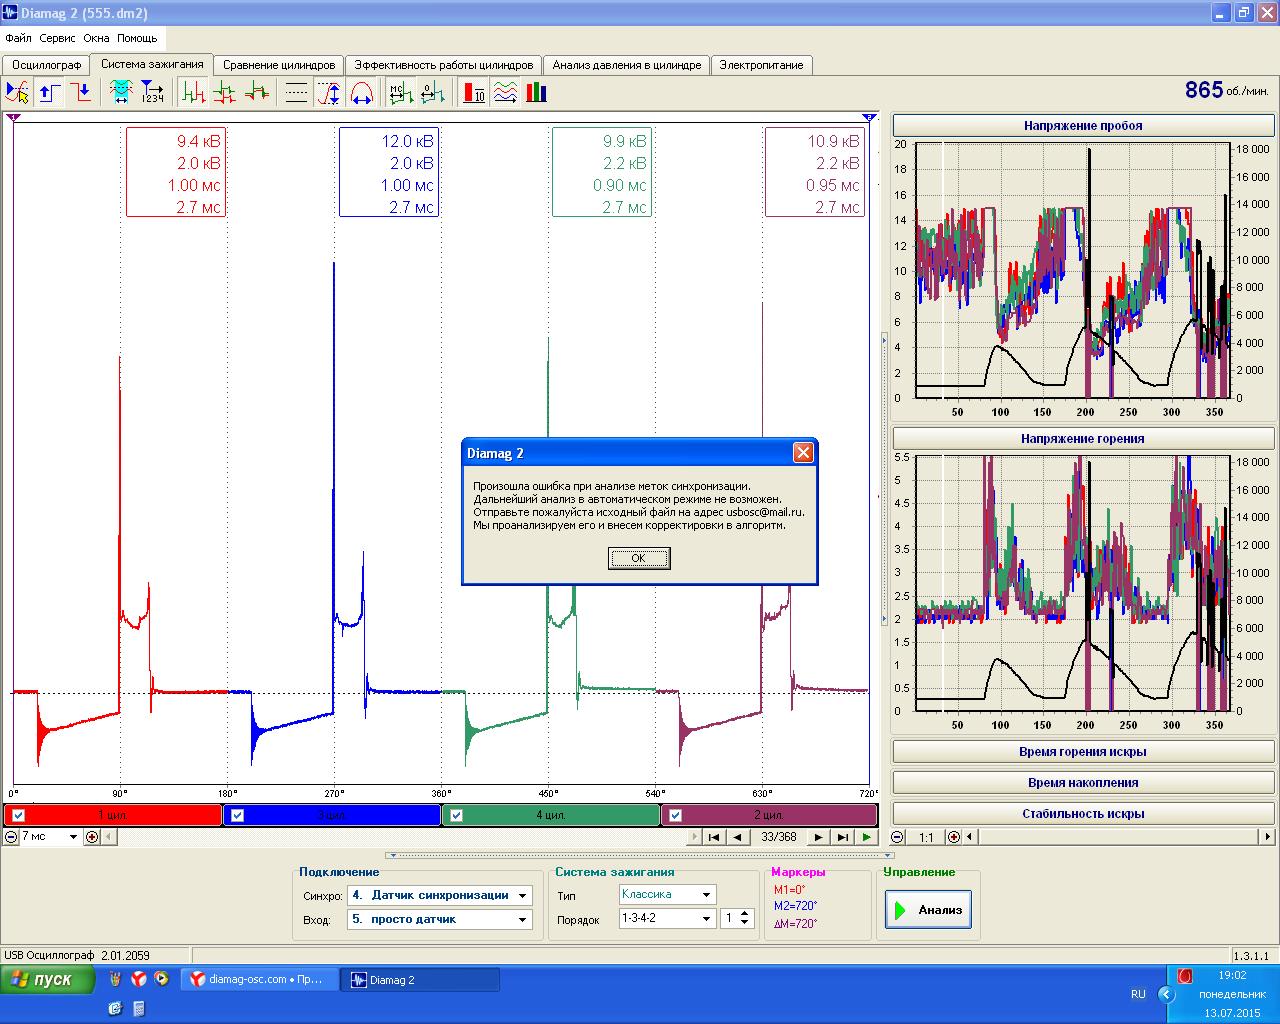This screenshot has height=1024, width=1280.
Task: Select the green sequential waveform display icon
Action: [x=194, y=93]
